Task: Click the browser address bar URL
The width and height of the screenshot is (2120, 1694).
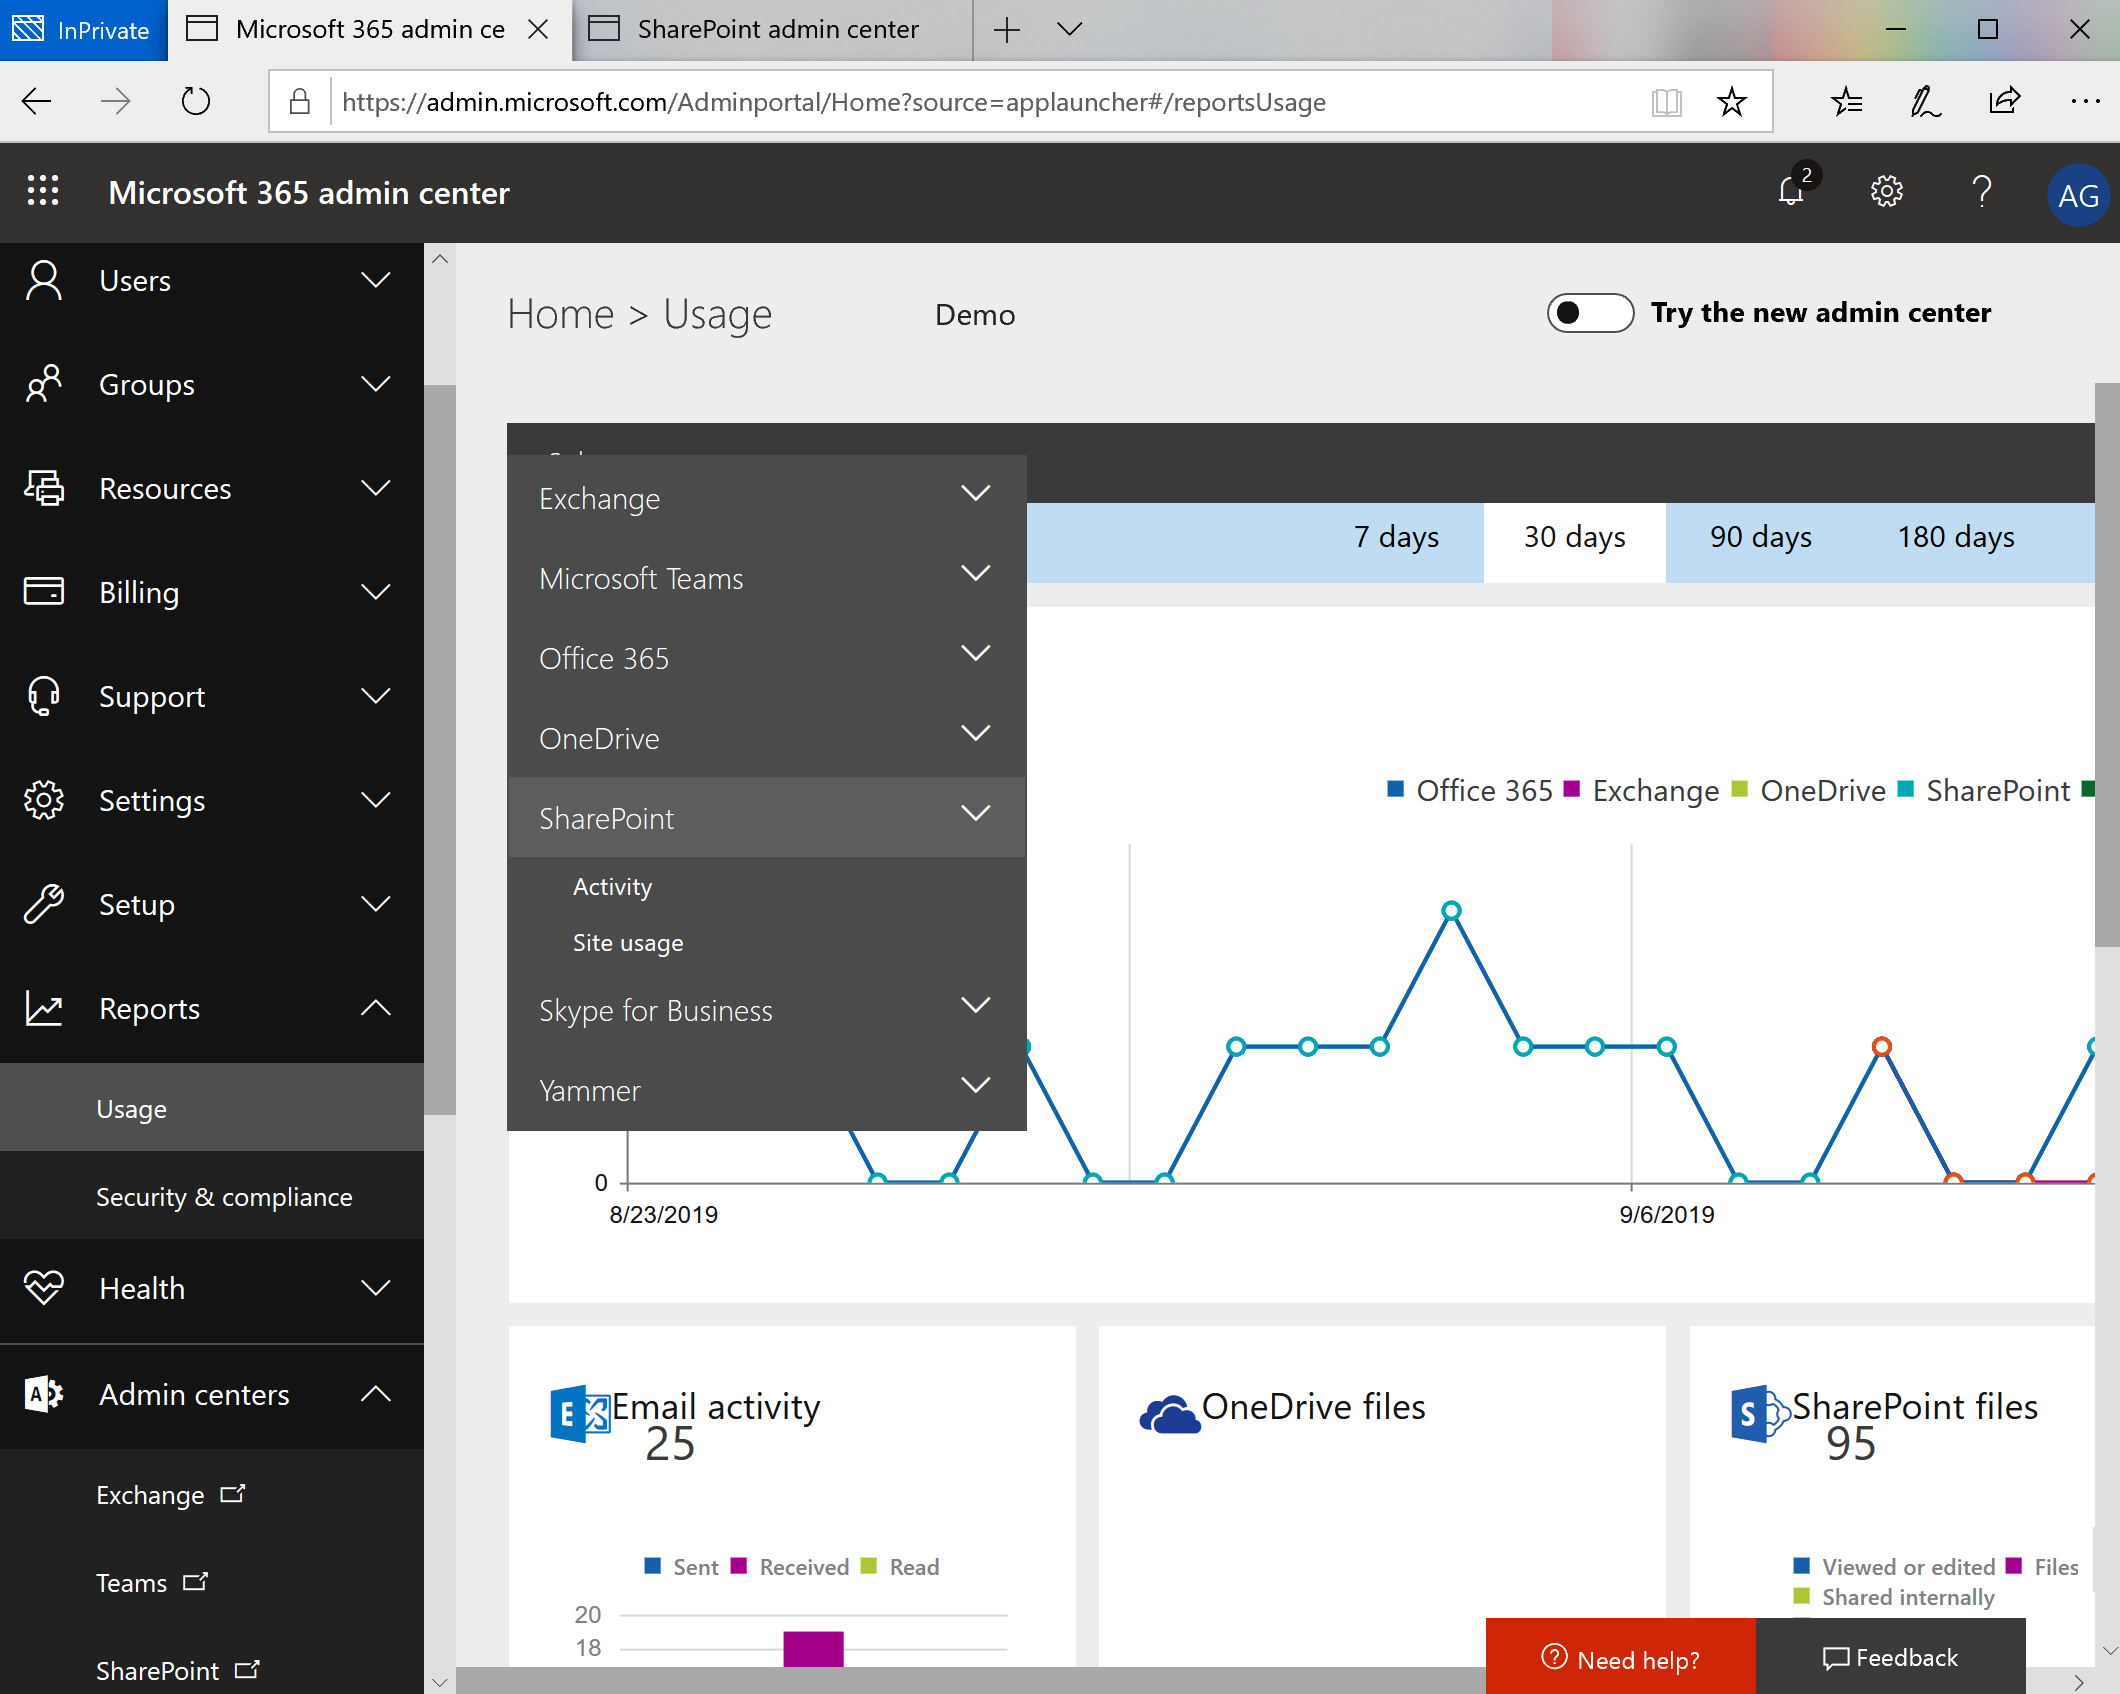Action: click(834, 101)
